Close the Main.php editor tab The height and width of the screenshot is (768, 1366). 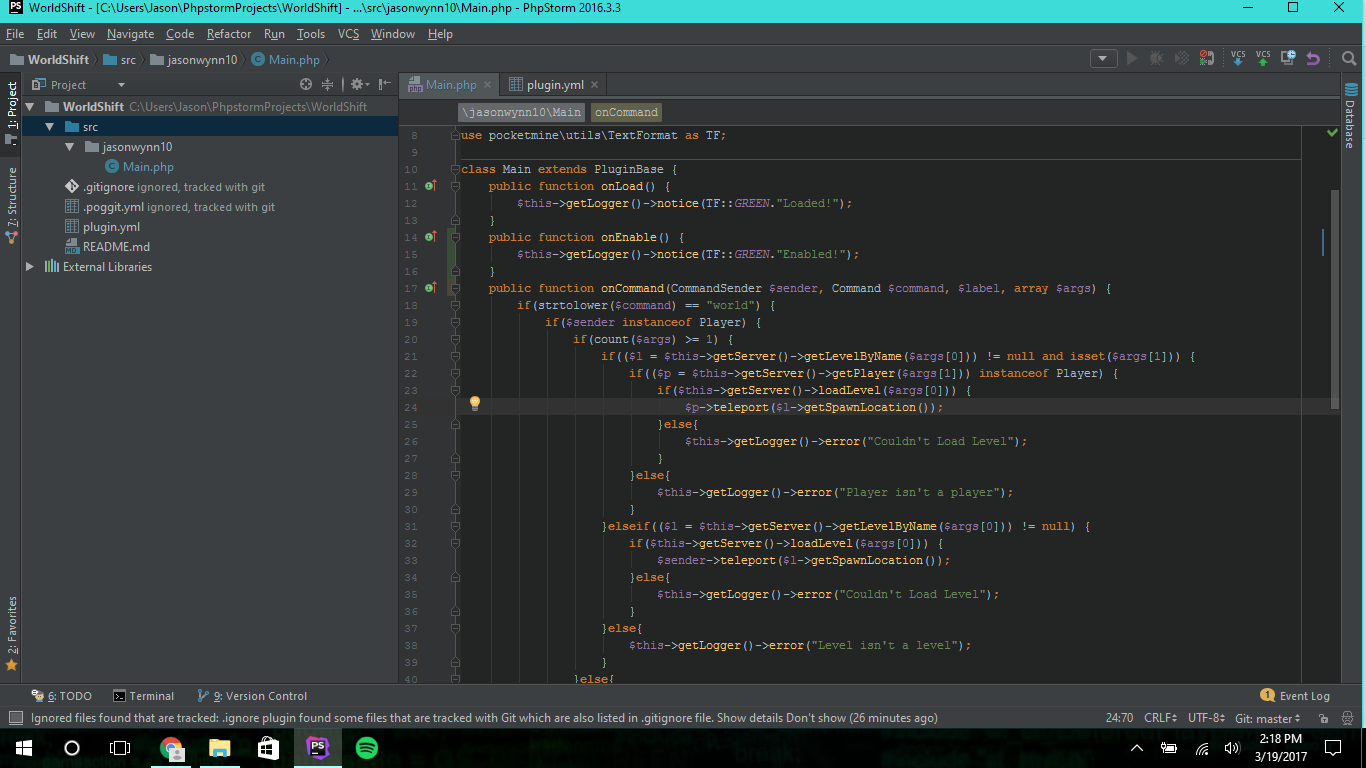tap(487, 85)
